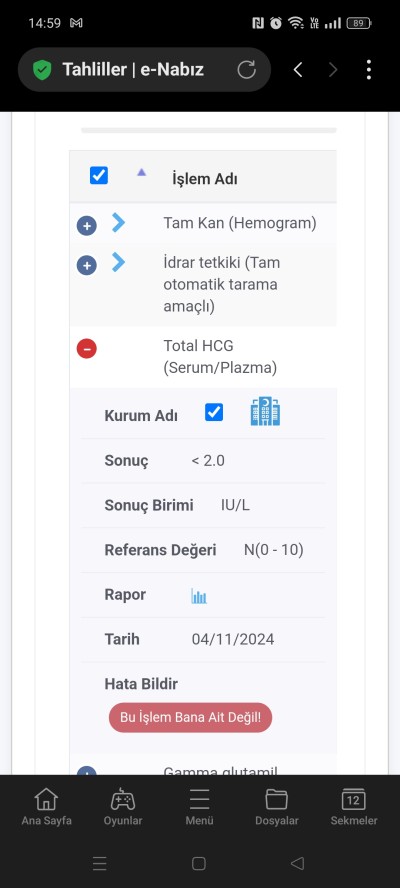
Task: Tap Bu İşlem Bana Ait Değil! button
Action: tap(190, 718)
